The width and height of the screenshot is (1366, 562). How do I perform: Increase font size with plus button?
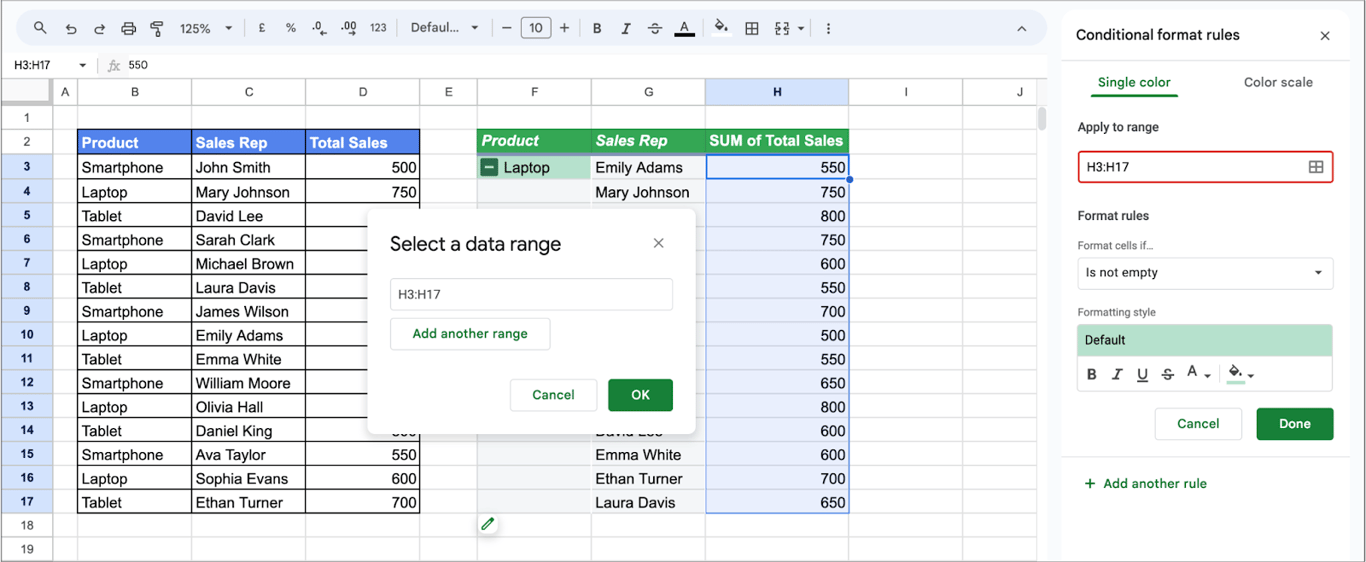click(564, 28)
